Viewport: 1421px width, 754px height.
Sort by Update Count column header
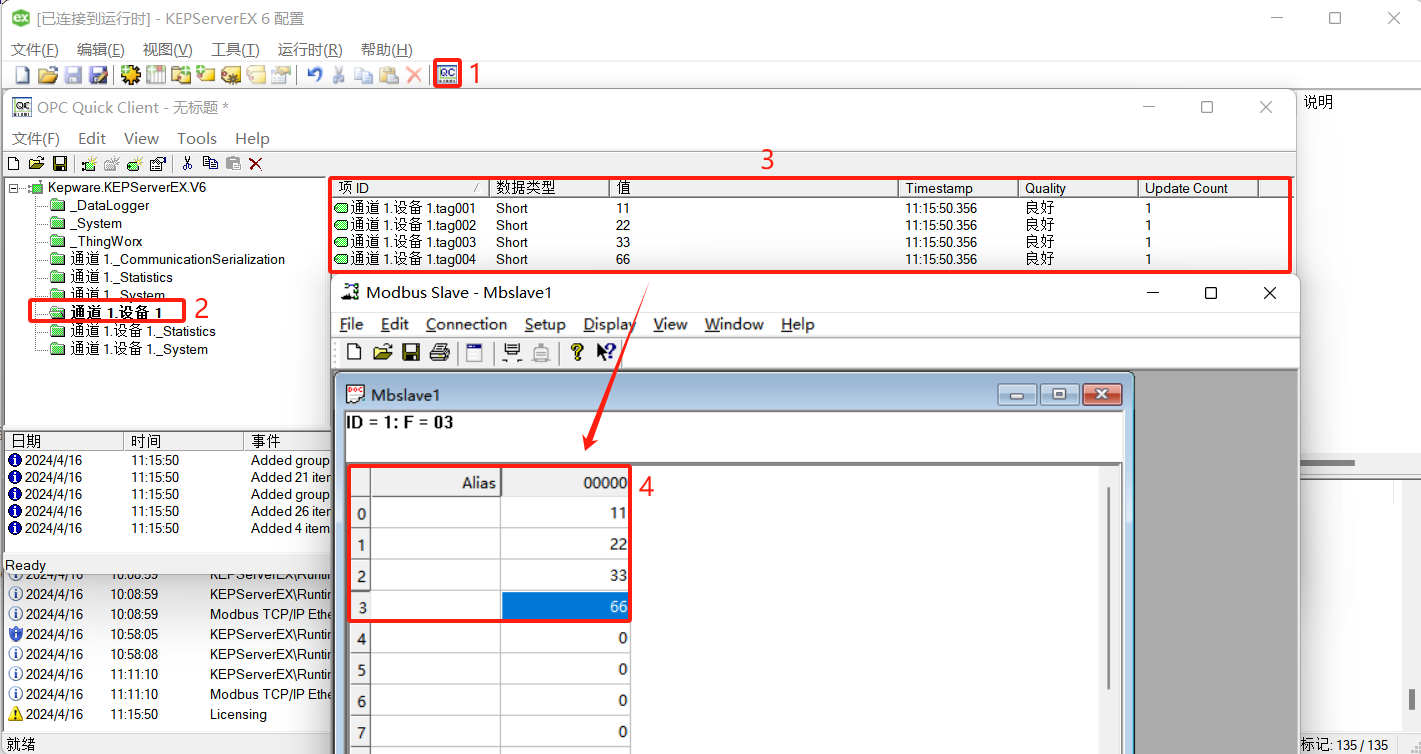pos(1198,188)
